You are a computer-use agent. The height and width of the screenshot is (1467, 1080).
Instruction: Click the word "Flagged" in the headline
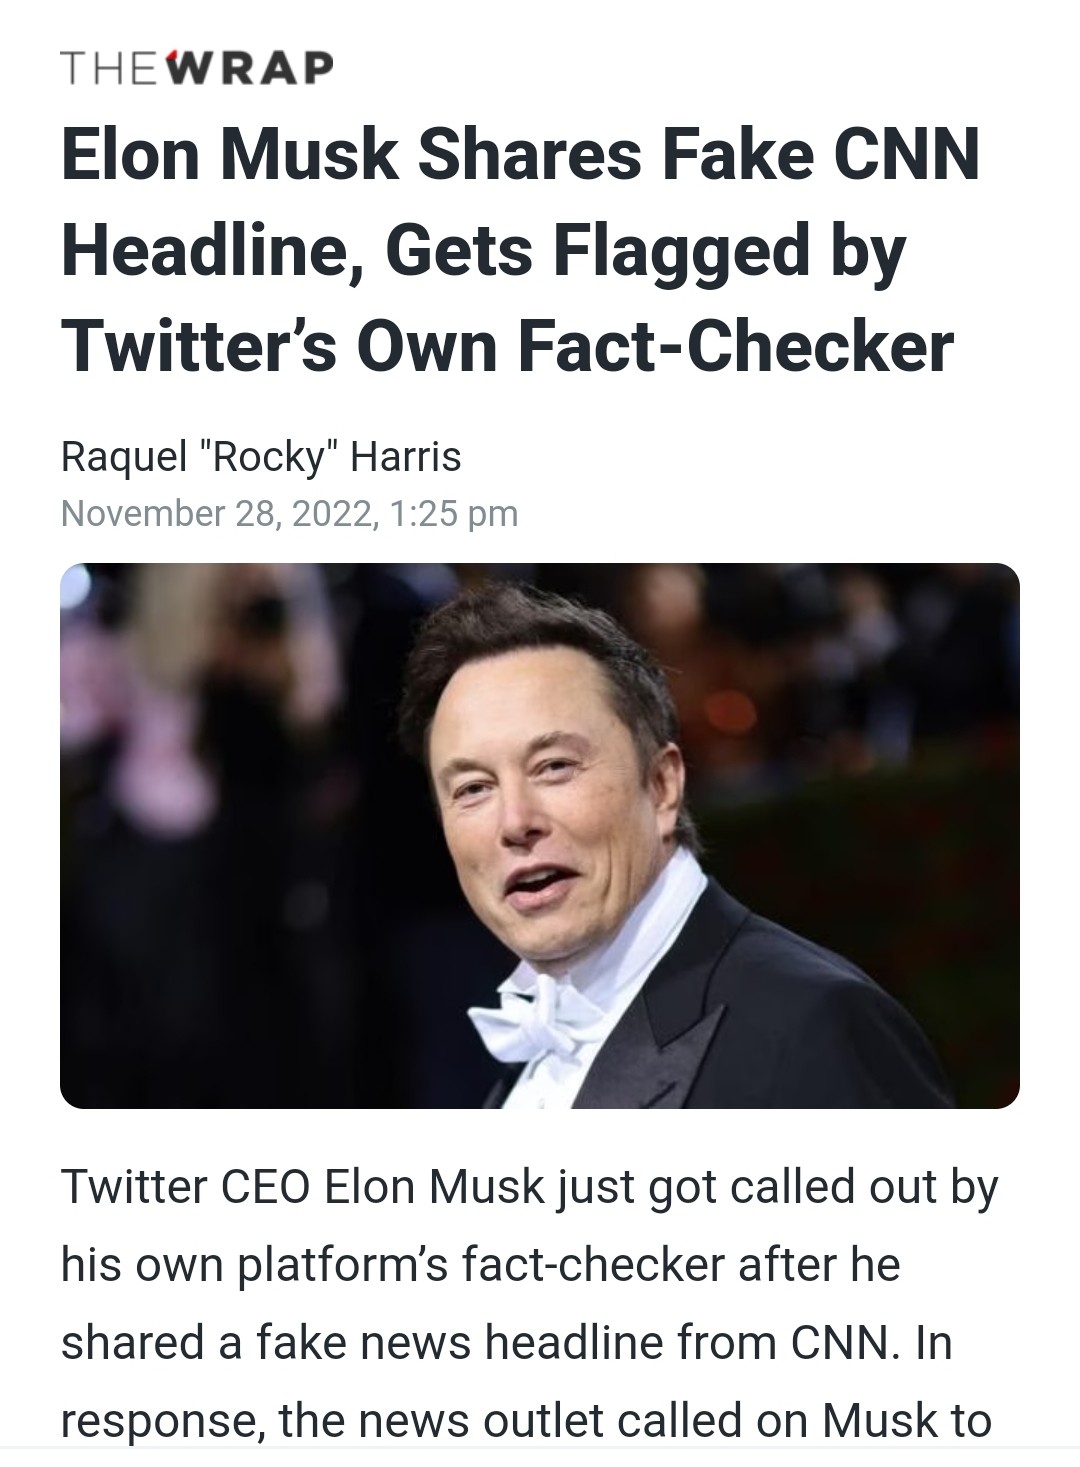point(680,250)
